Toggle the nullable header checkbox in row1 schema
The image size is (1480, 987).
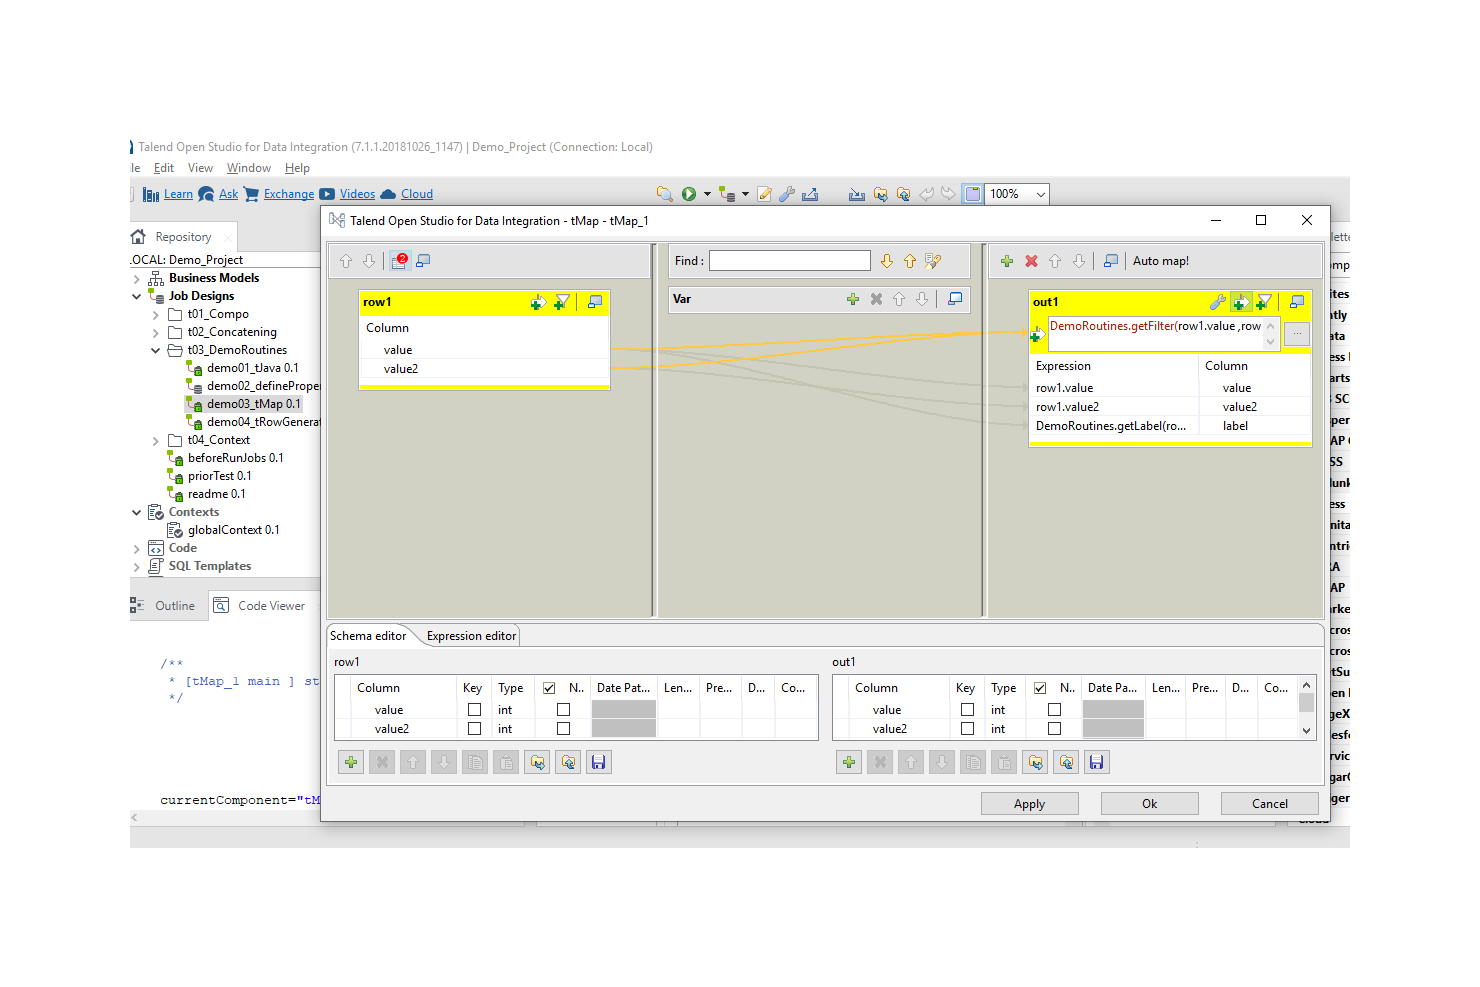(549, 687)
